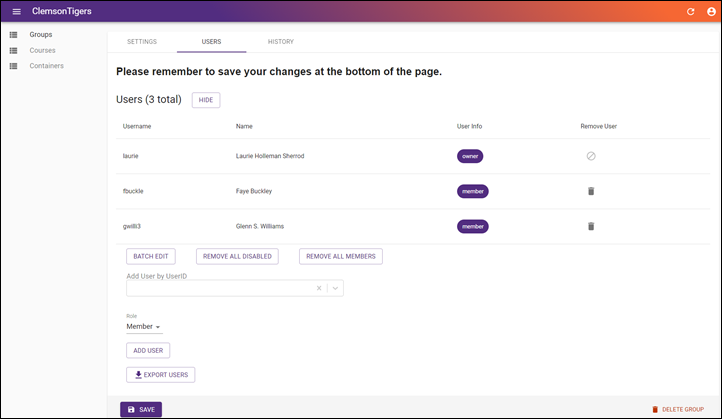Screen dimensions: 722x419
Task: Click the disabled remove icon for laurie
Action: (x=591, y=156)
